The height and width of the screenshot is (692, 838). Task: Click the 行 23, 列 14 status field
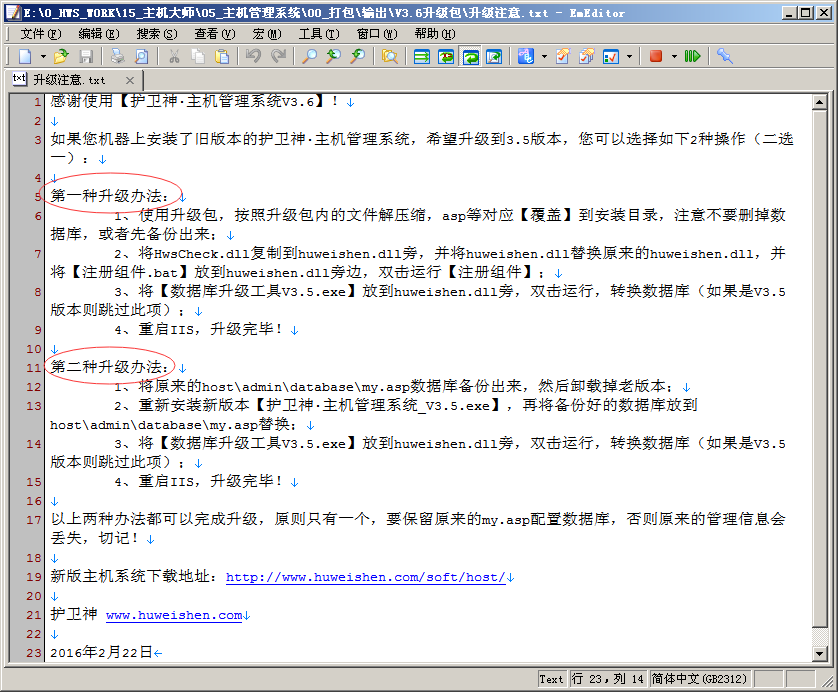607,679
